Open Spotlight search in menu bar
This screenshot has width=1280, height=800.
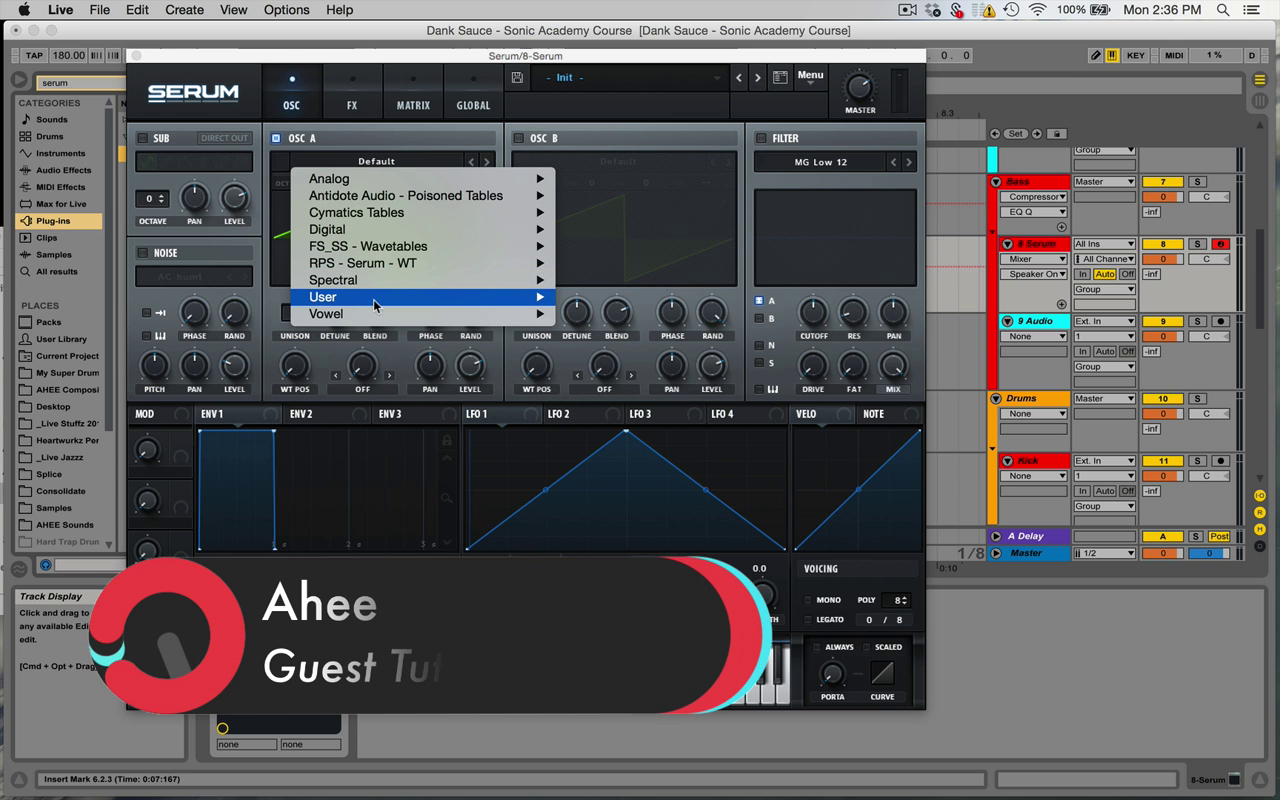click(1223, 10)
